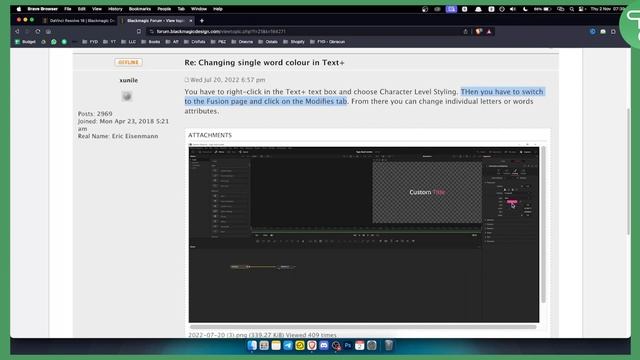The height and width of the screenshot is (360, 640).
Task: Open a new browser tab
Action: pos(202,20)
